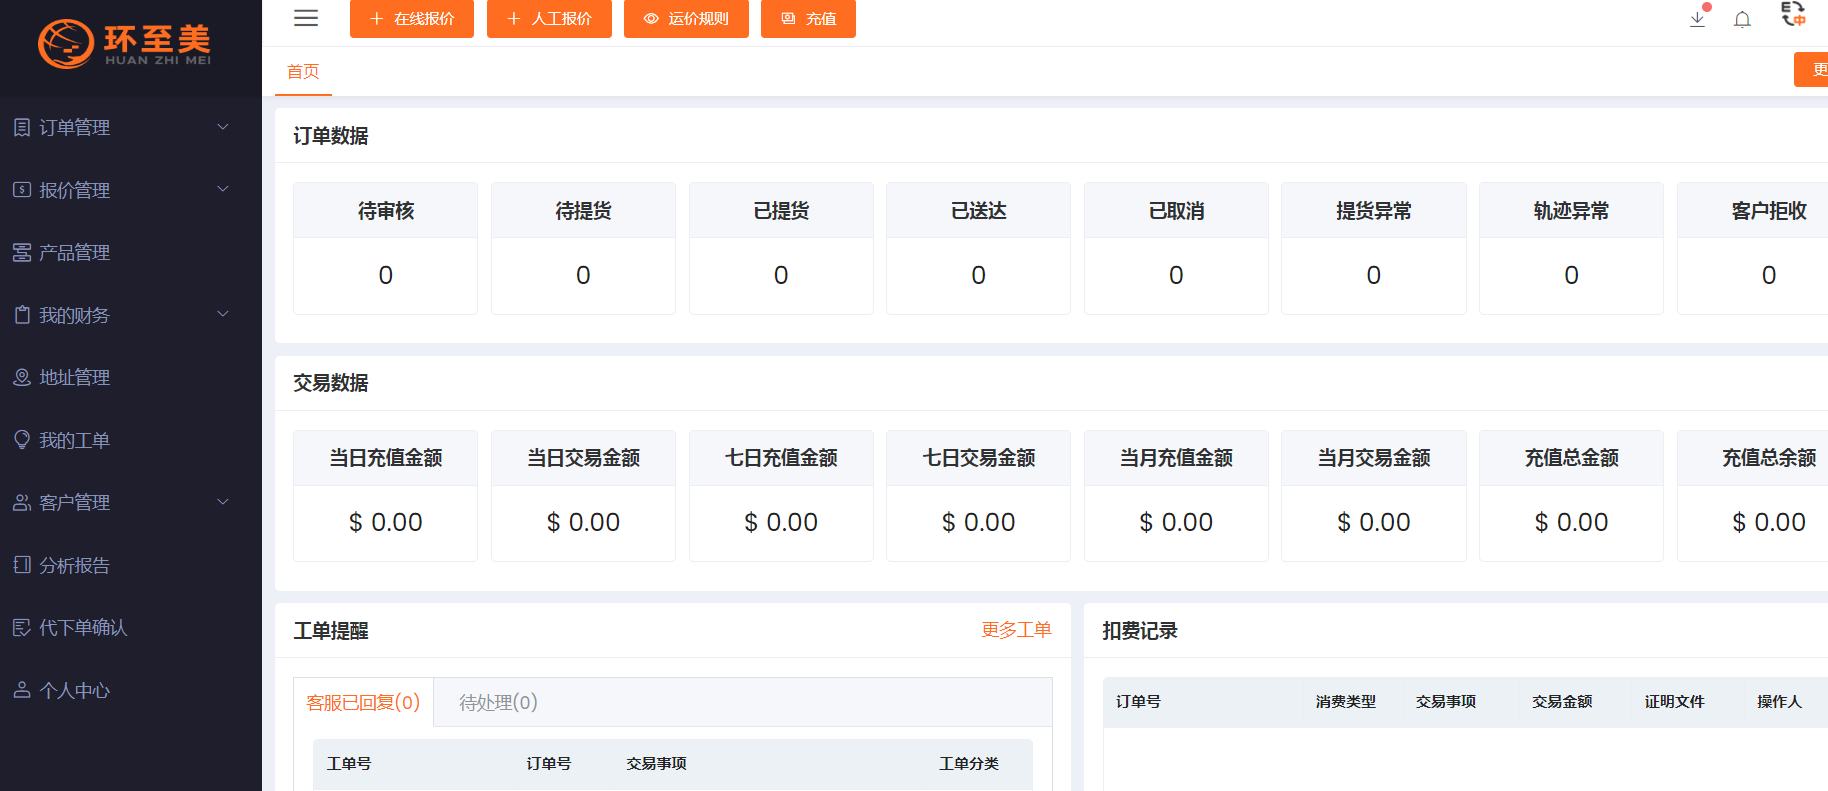The width and height of the screenshot is (1828, 791).
Task: Click the 环至美 logo
Action: pyautogui.click(x=125, y=44)
